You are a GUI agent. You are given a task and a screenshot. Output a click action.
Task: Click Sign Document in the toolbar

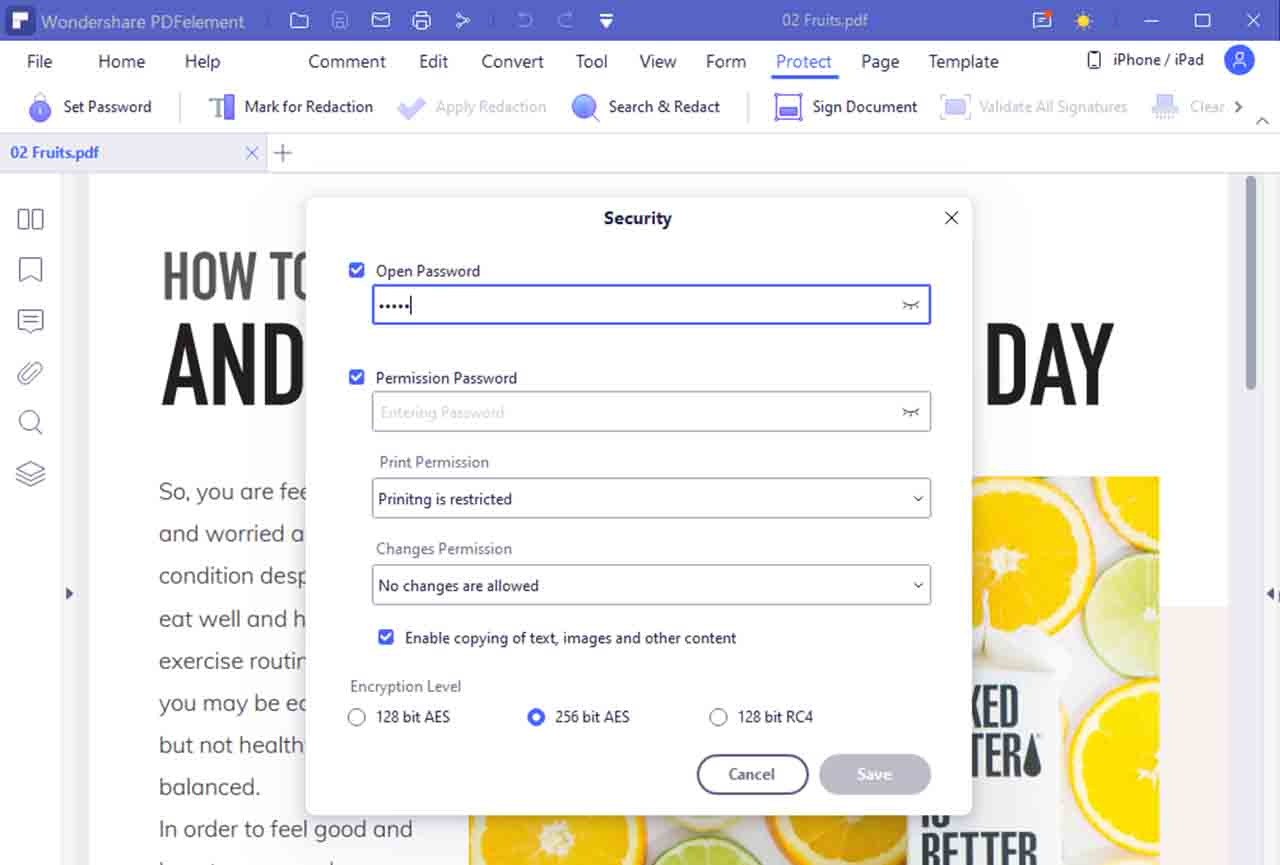(x=846, y=107)
